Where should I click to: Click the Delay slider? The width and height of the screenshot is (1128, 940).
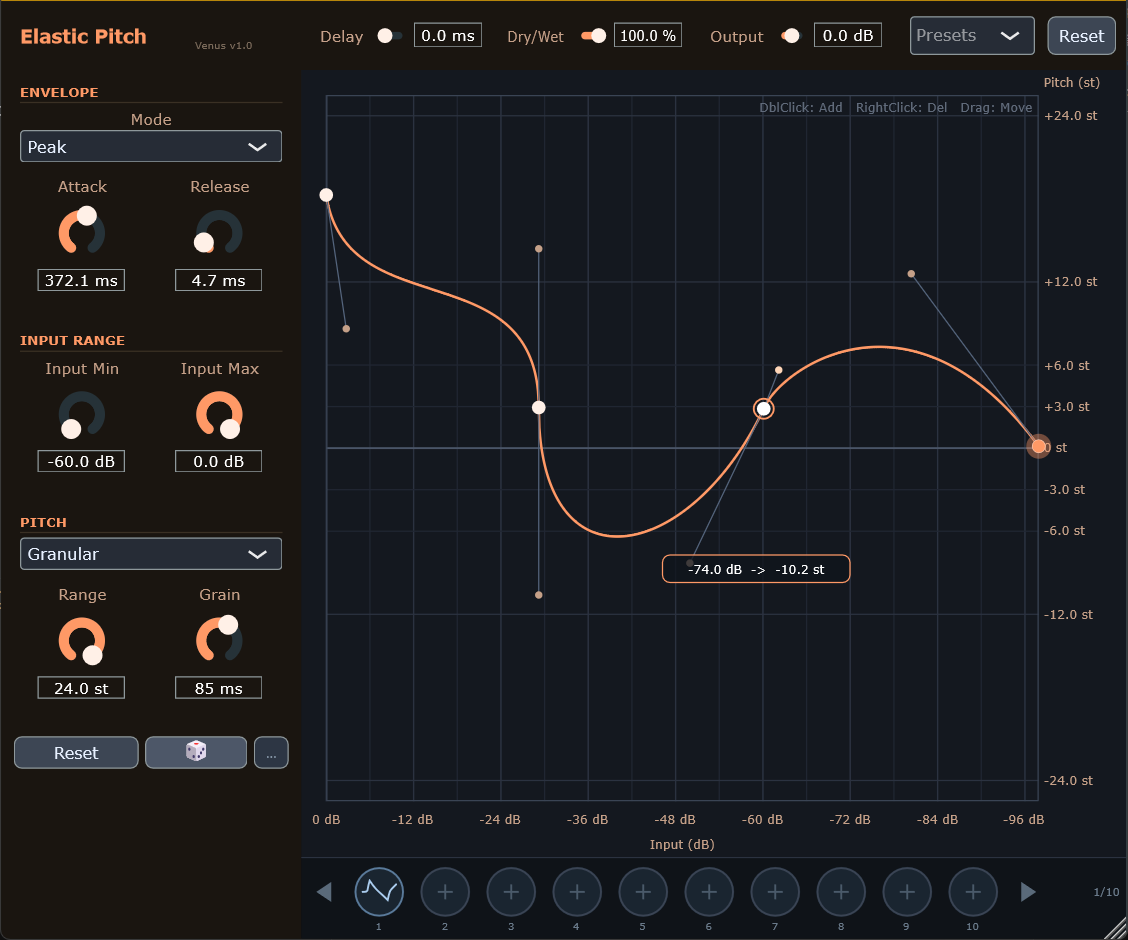389,35
